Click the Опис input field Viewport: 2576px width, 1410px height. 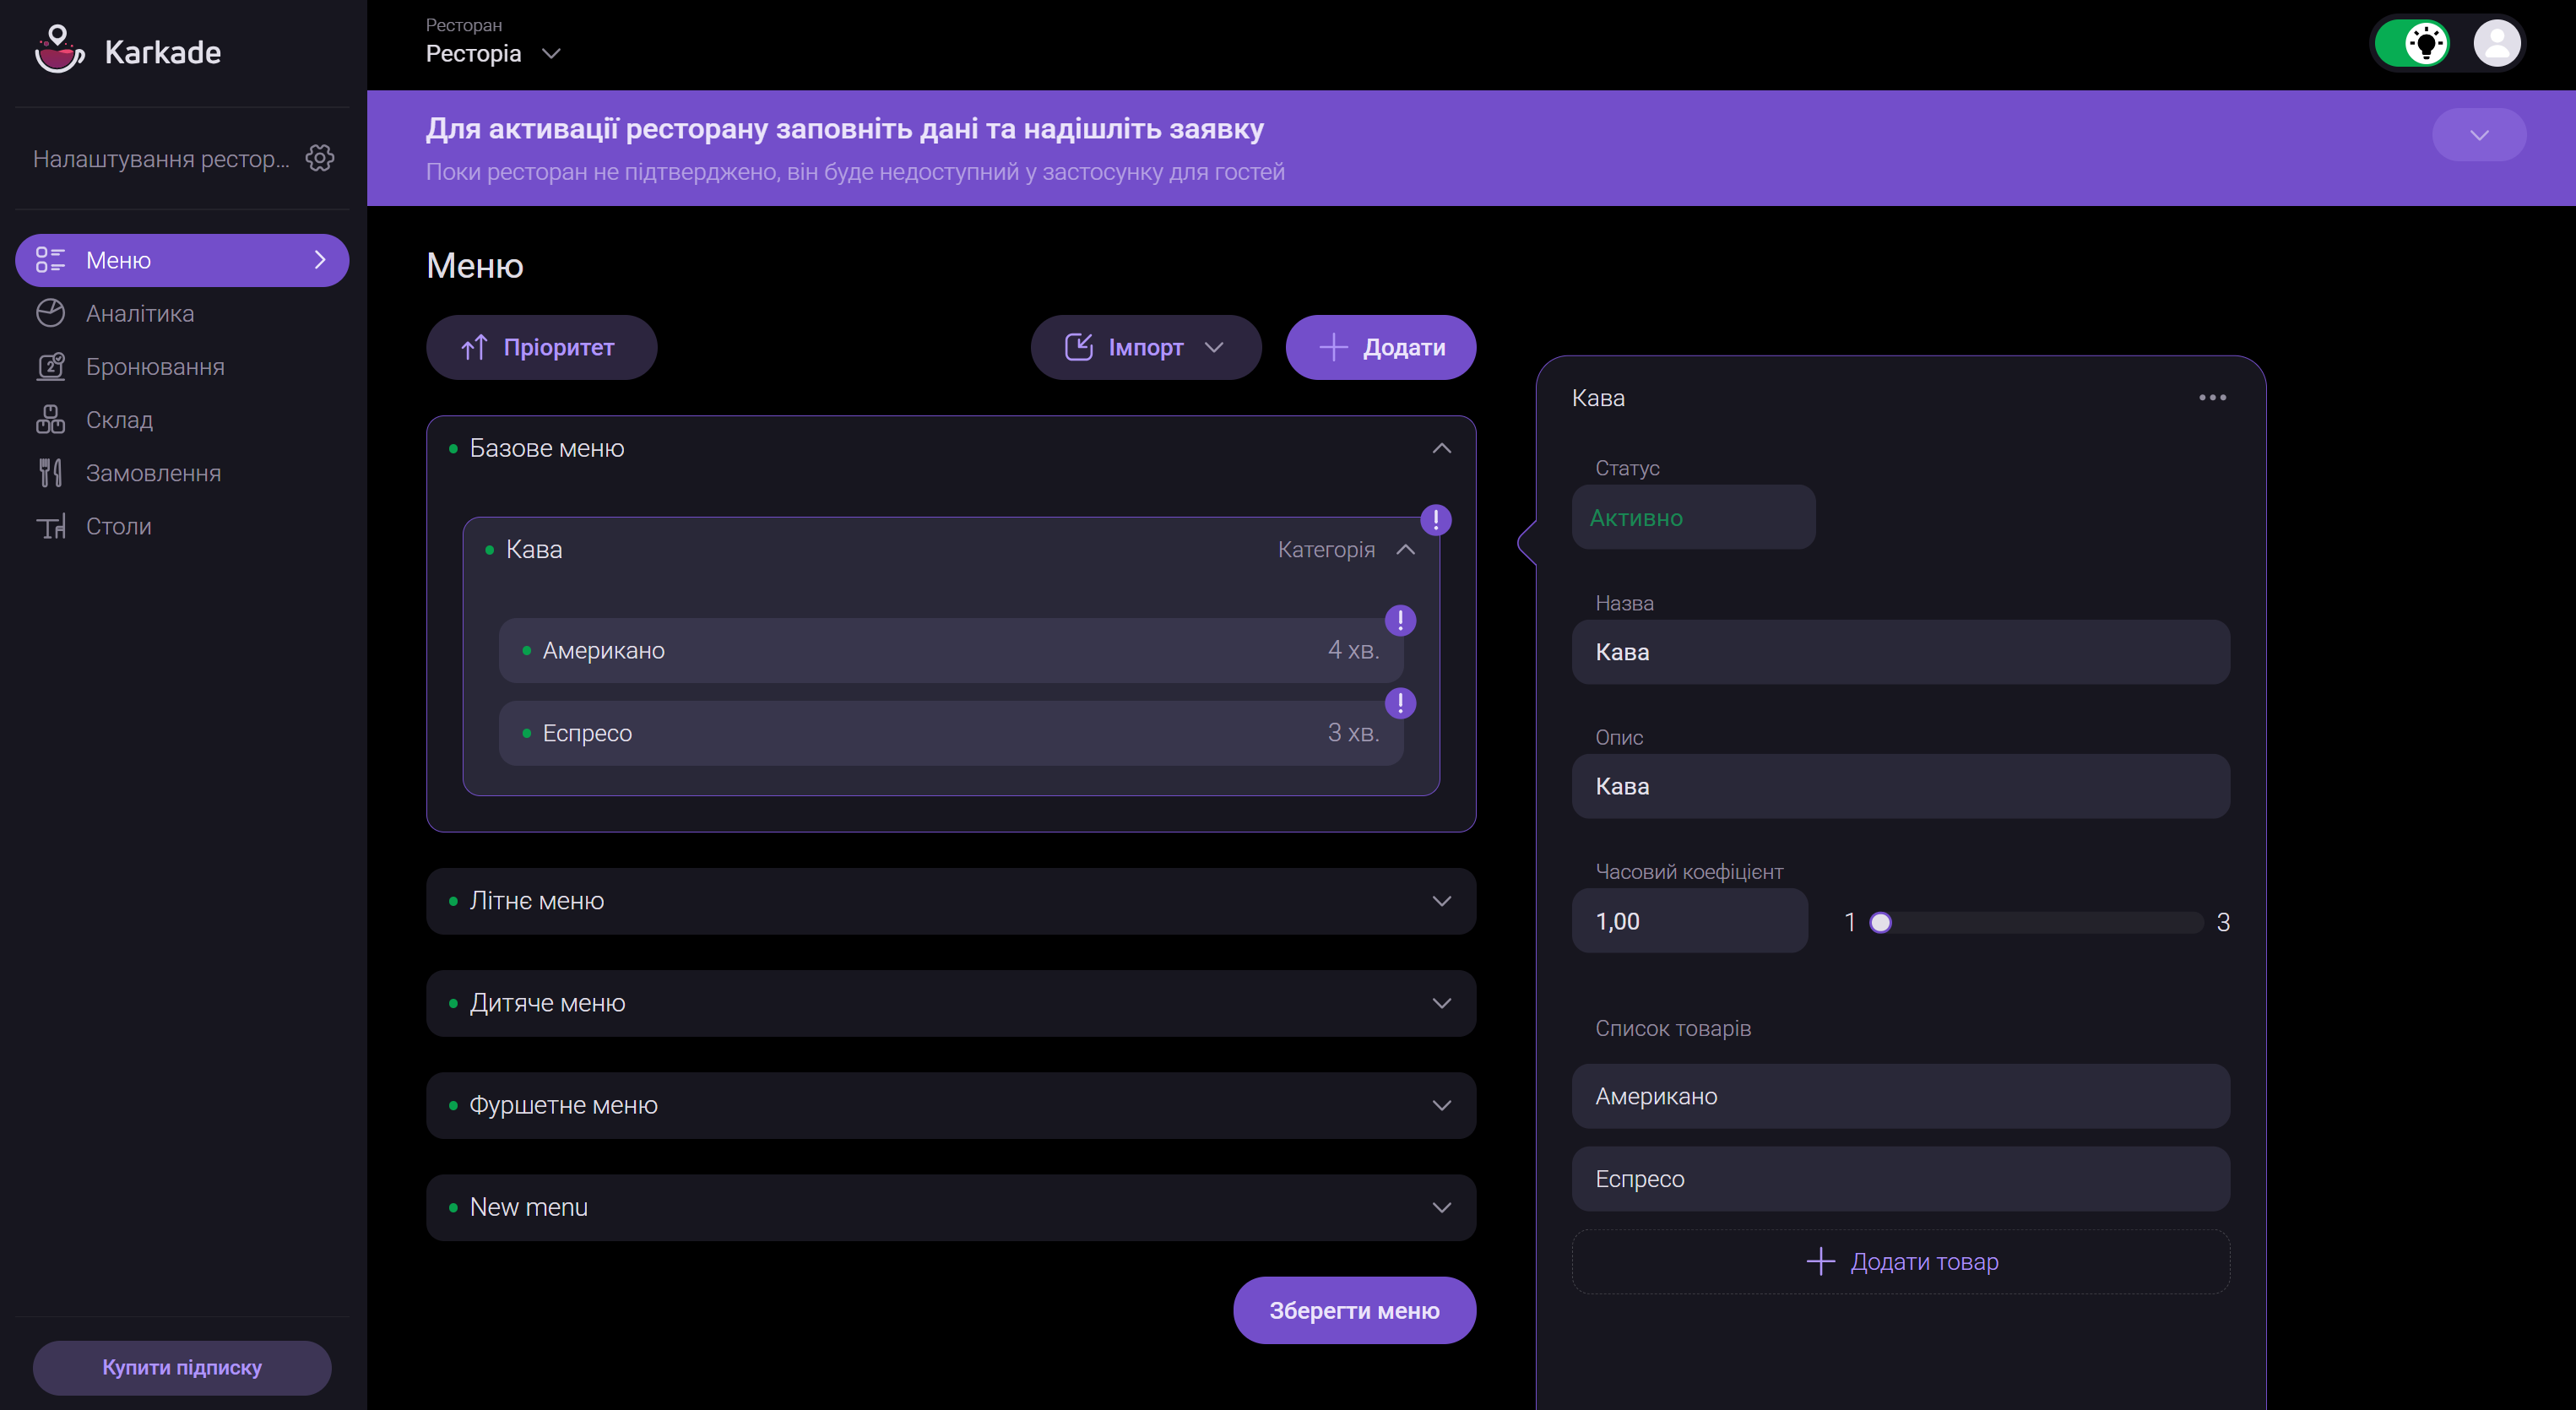pos(1900,786)
